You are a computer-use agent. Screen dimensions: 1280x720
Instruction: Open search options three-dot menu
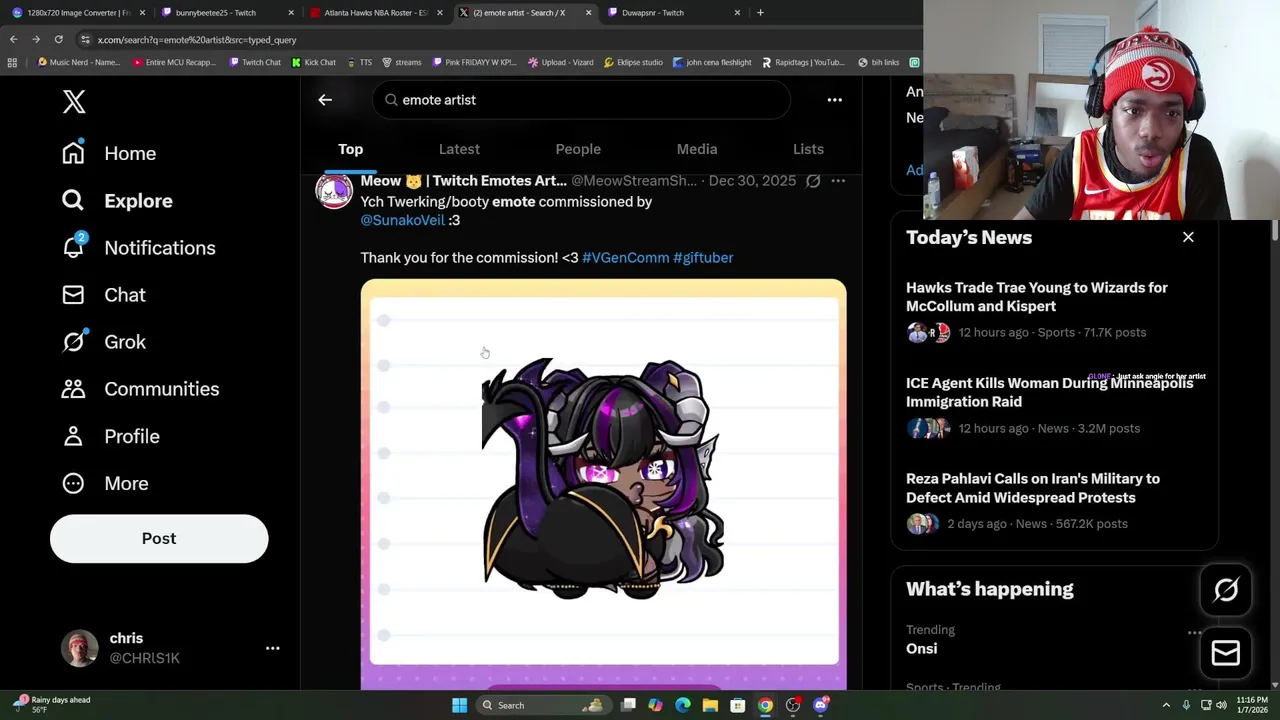tap(834, 100)
